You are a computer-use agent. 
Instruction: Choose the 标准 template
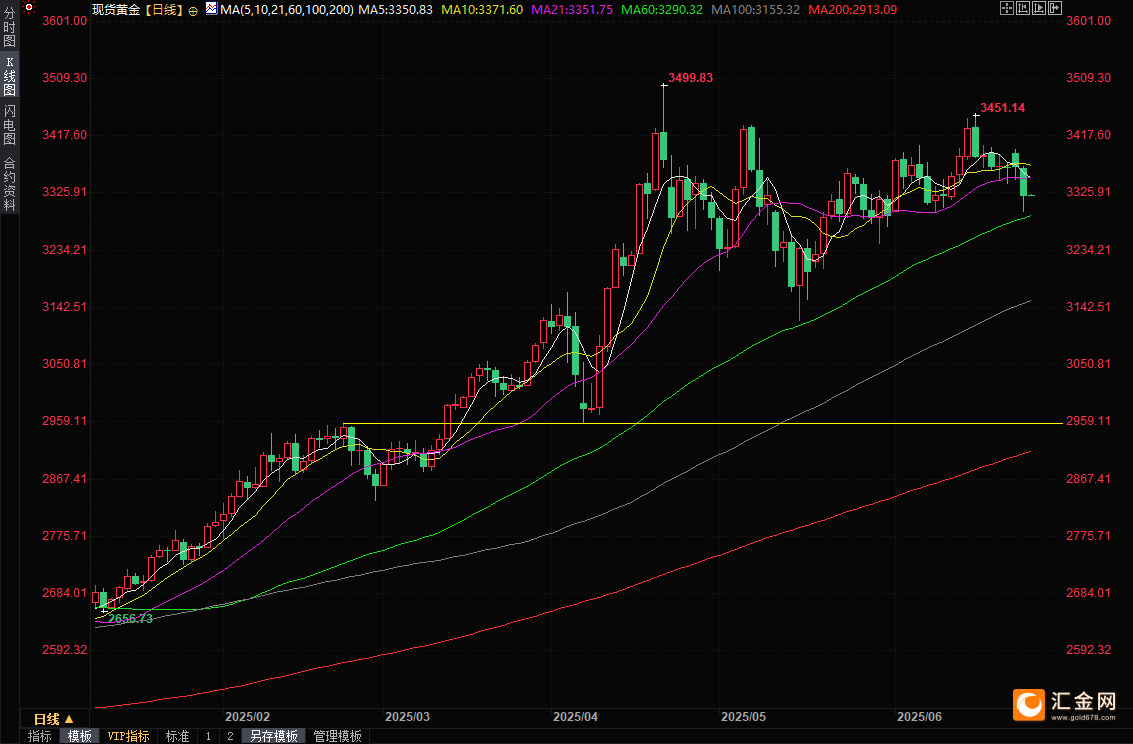point(177,736)
